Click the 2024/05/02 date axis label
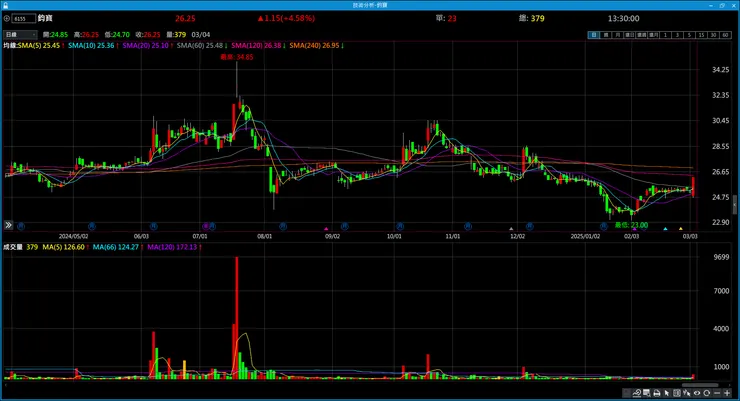This screenshot has width=740, height=401. pyautogui.click(x=73, y=236)
